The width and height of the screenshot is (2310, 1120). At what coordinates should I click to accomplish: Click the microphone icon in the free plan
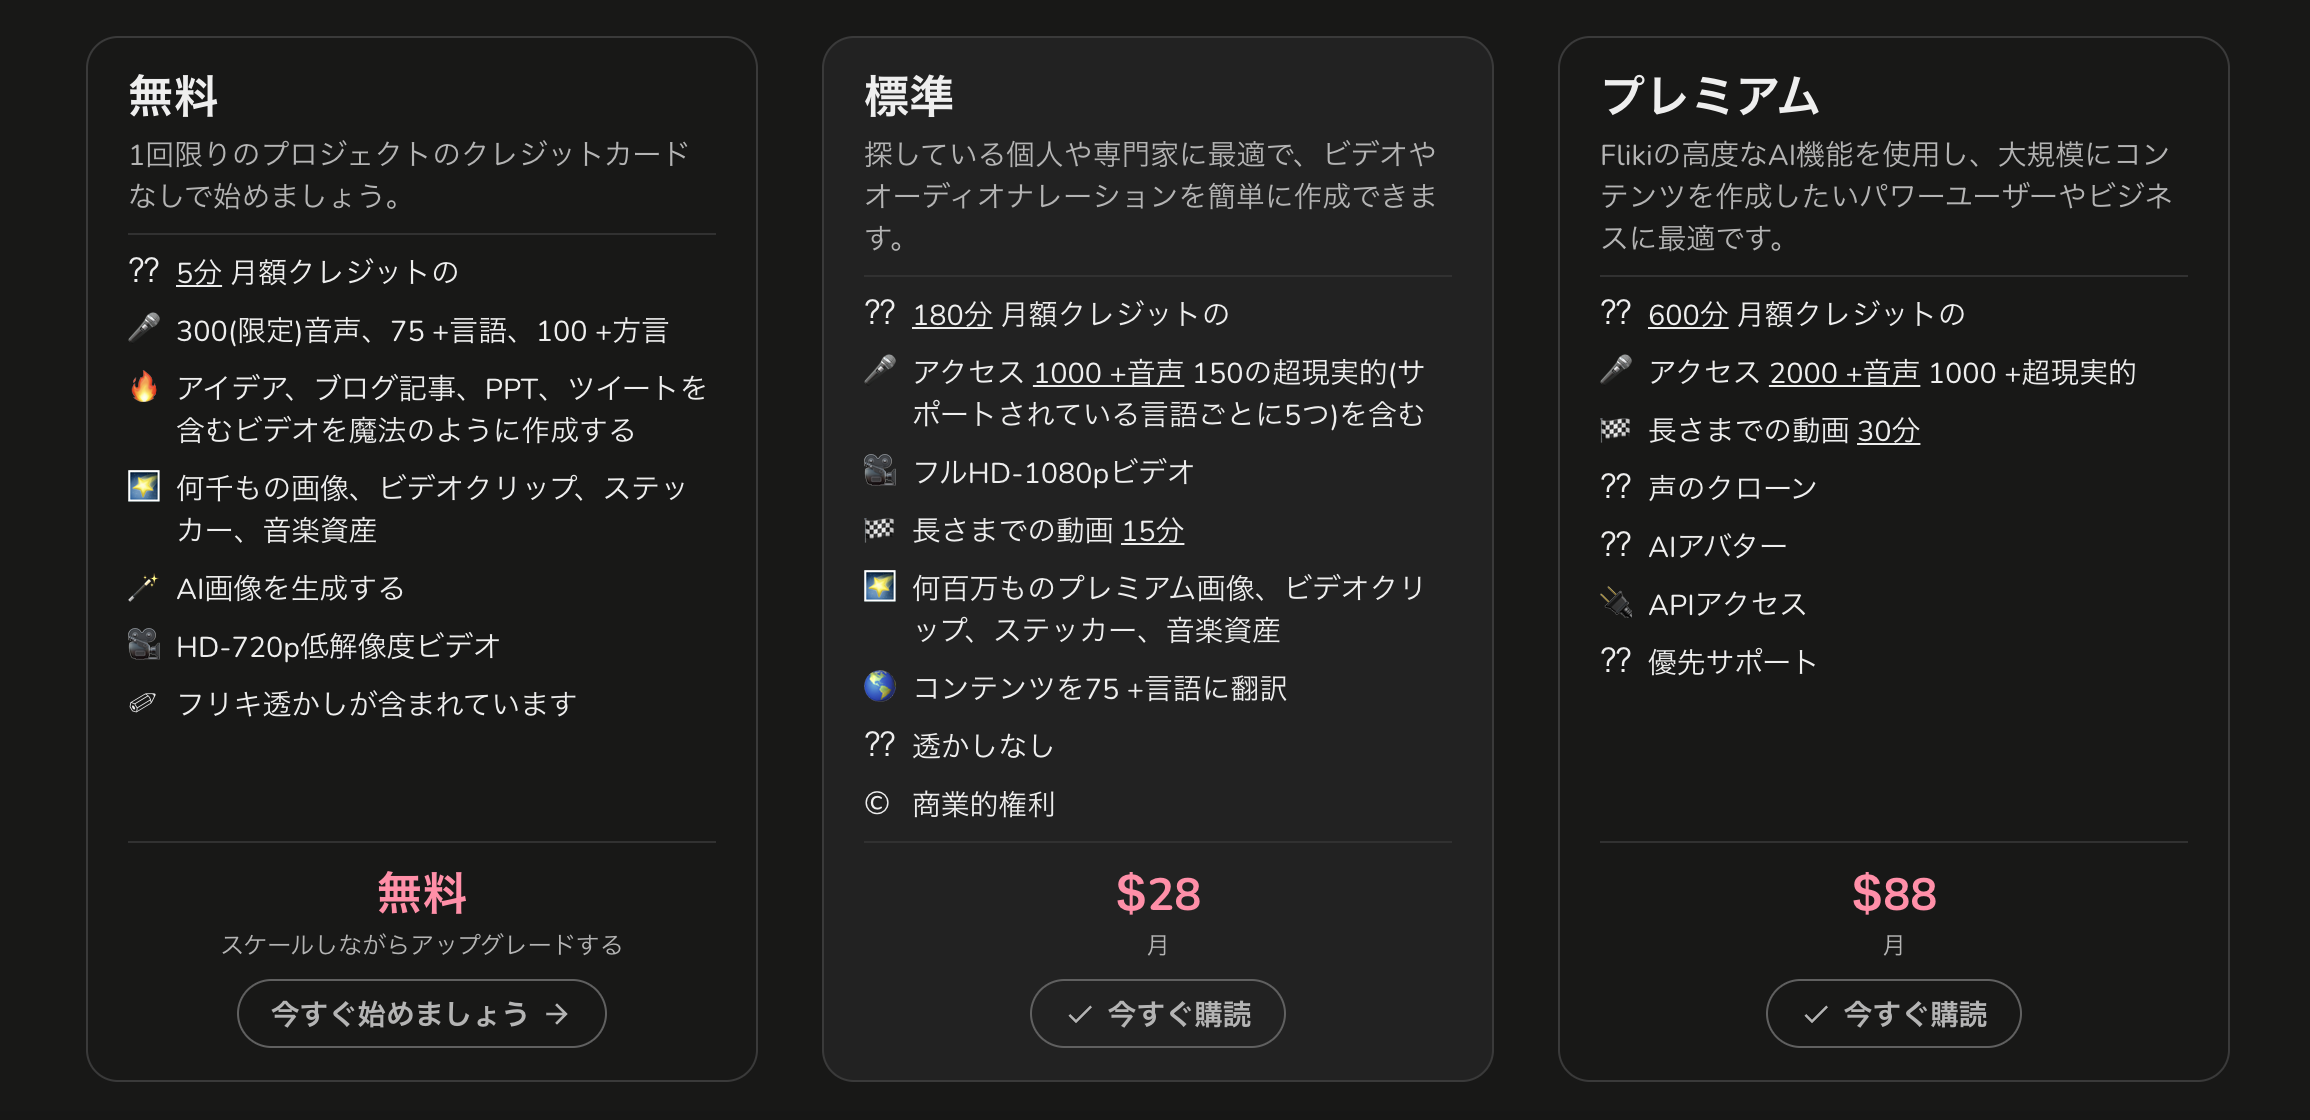[x=144, y=328]
